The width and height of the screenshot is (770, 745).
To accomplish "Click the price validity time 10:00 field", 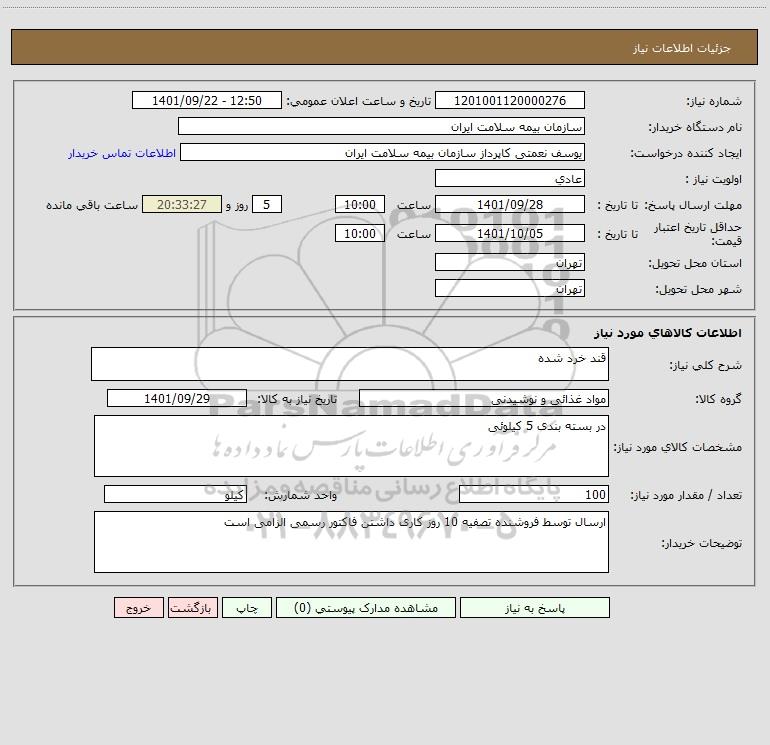I will [x=359, y=233].
